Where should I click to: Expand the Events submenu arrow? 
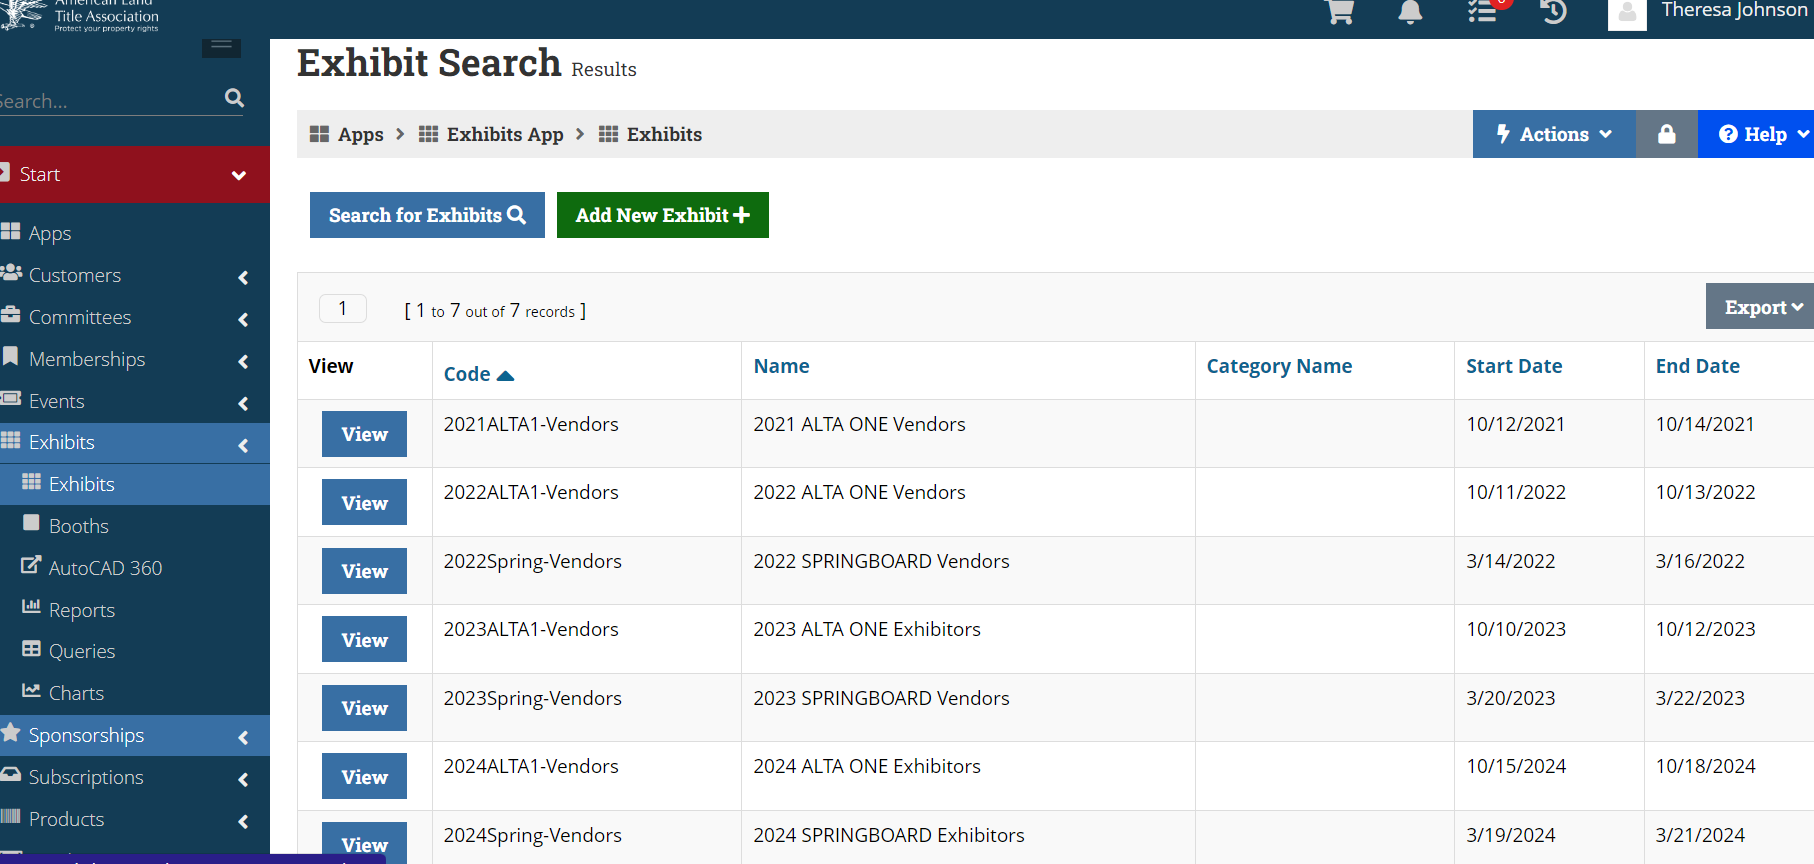click(x=243, y=403)
